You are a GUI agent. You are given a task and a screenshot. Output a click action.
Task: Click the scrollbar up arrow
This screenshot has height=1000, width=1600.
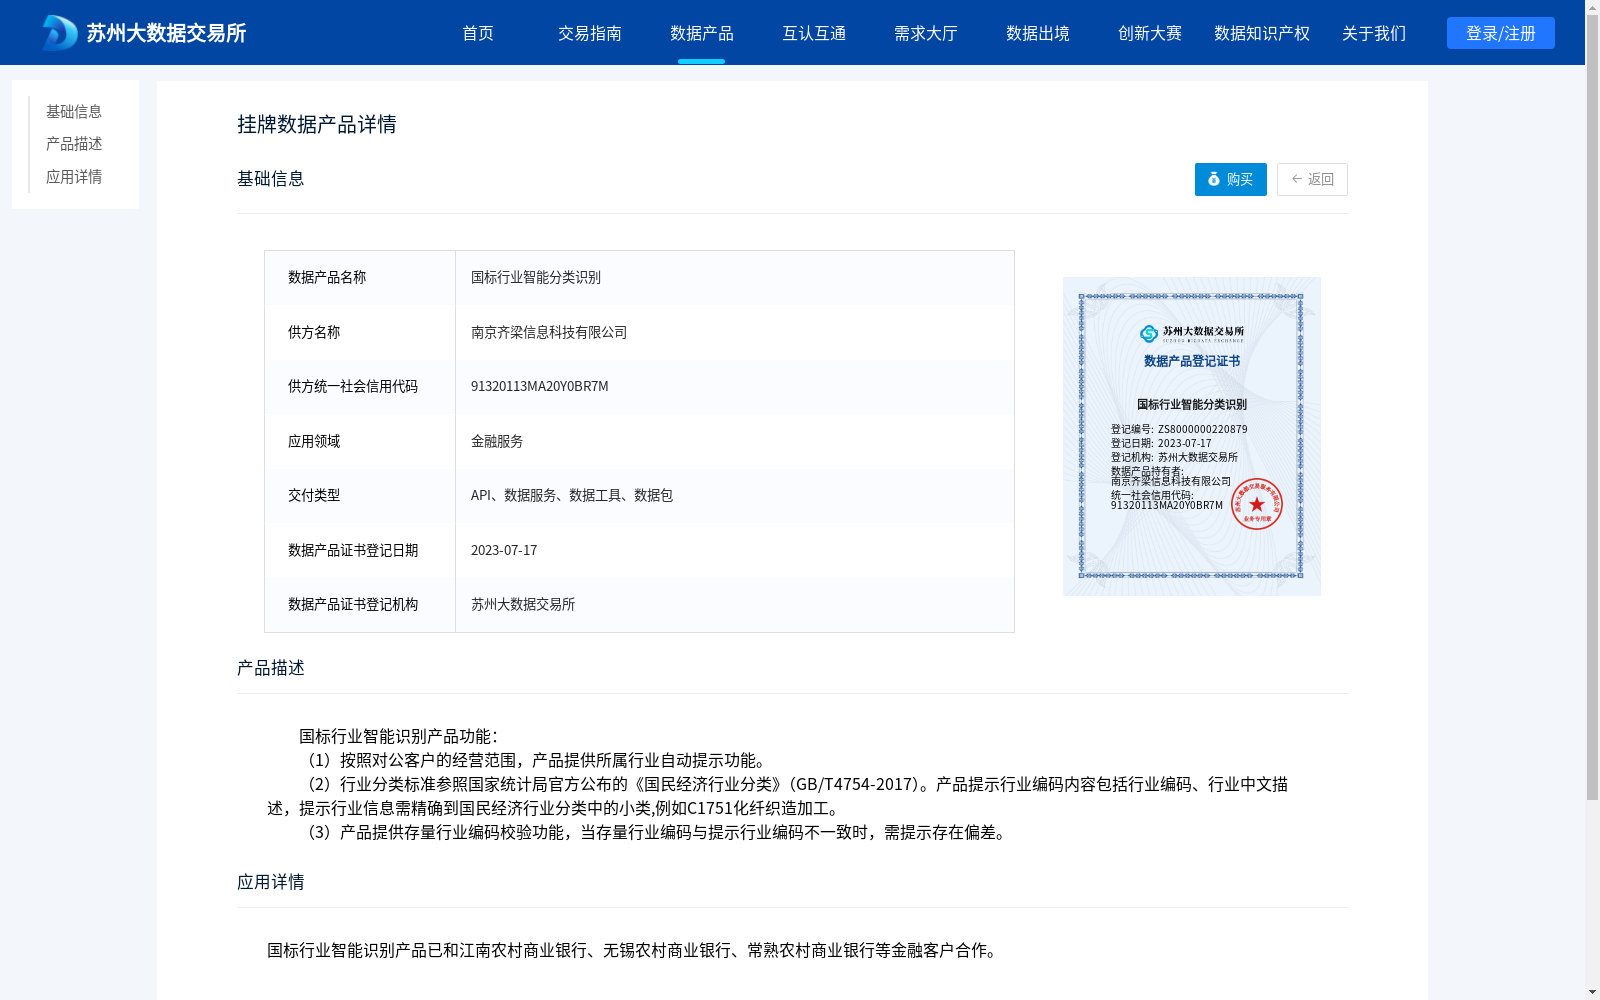click(1592, 7)
